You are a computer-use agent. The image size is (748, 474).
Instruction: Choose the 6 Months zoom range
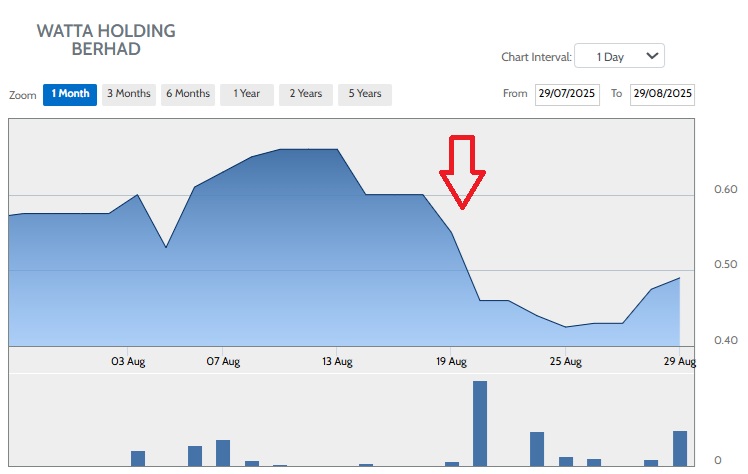point(188,94)
